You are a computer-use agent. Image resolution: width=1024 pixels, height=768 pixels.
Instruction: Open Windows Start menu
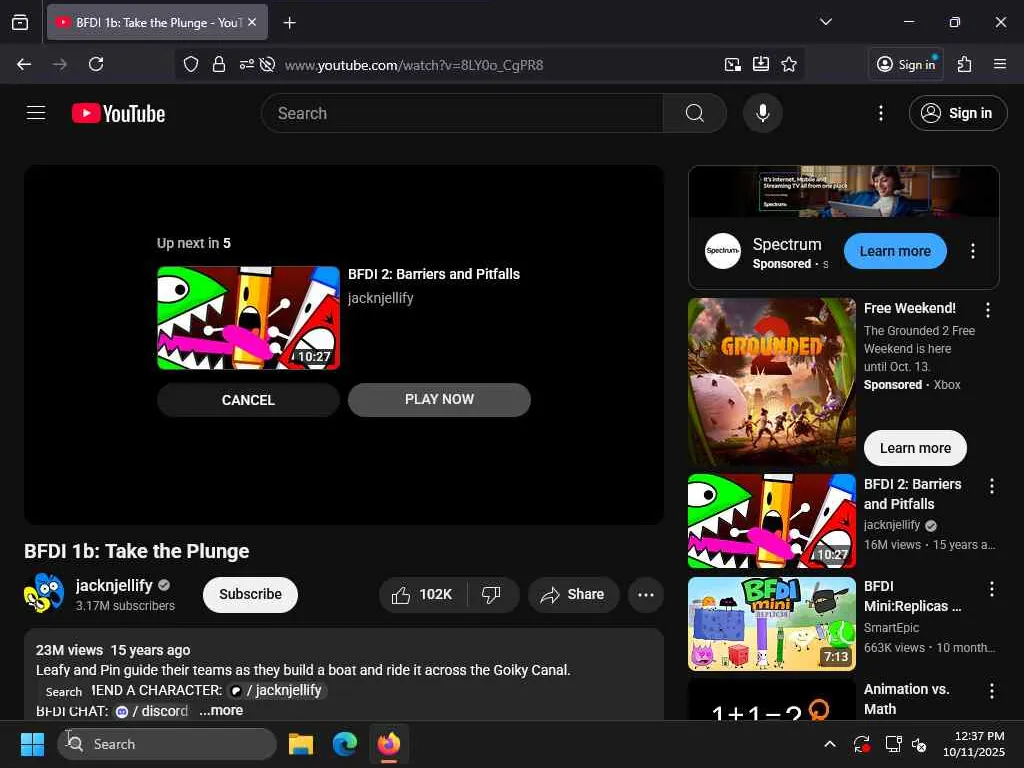32,744
